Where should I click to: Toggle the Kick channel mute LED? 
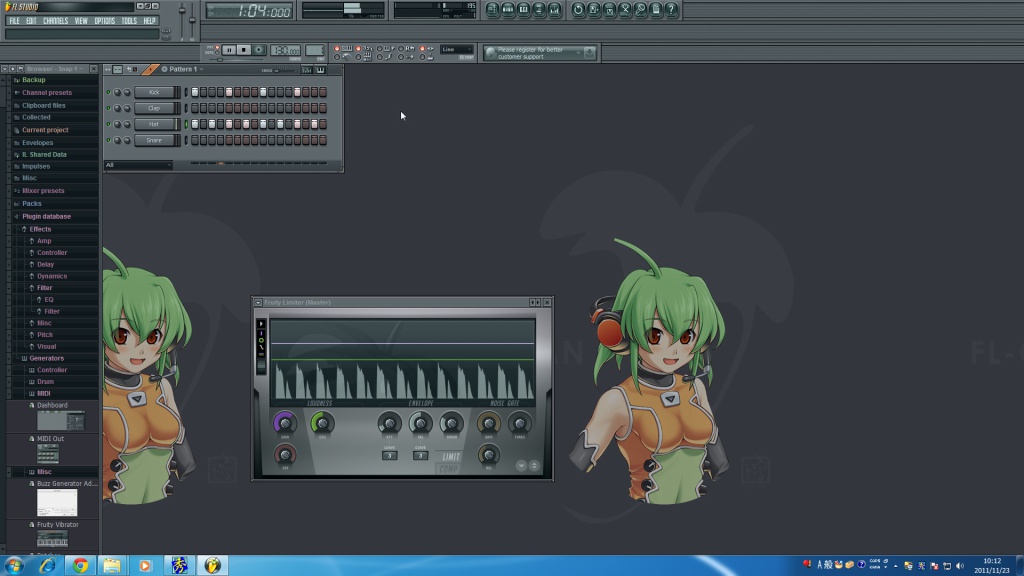click(x=108, y=92)
